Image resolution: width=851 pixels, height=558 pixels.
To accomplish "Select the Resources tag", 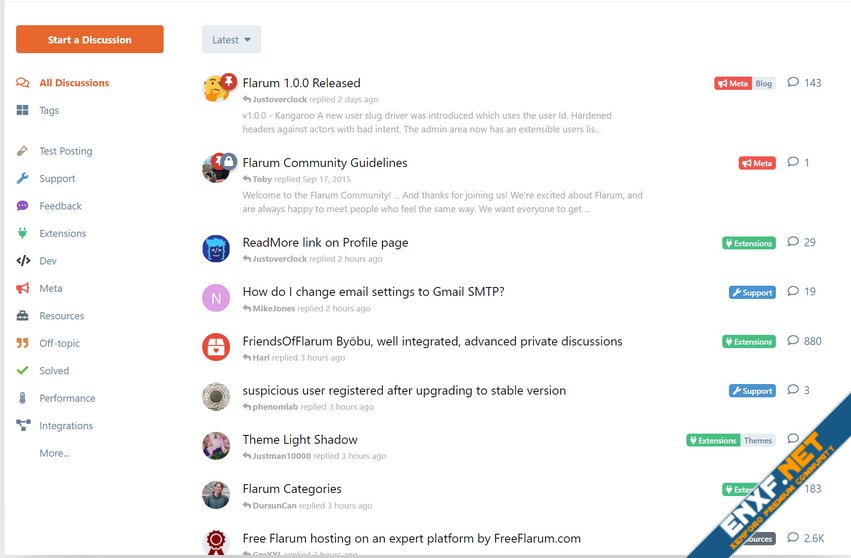I will [x=61, y=315].
